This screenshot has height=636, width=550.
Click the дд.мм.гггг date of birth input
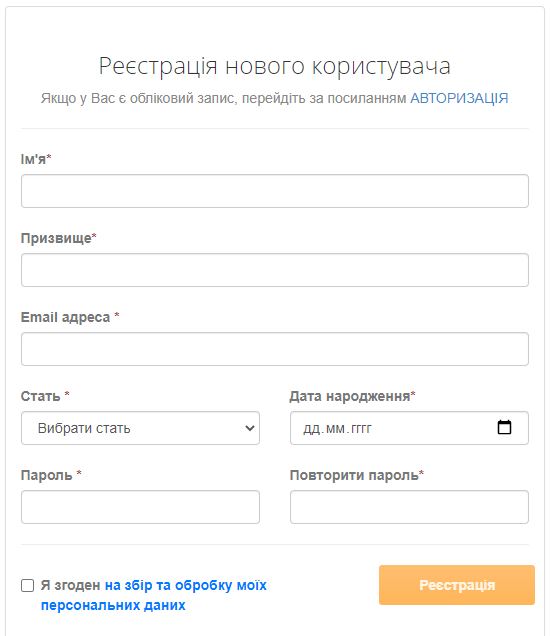tap(409, 428)
